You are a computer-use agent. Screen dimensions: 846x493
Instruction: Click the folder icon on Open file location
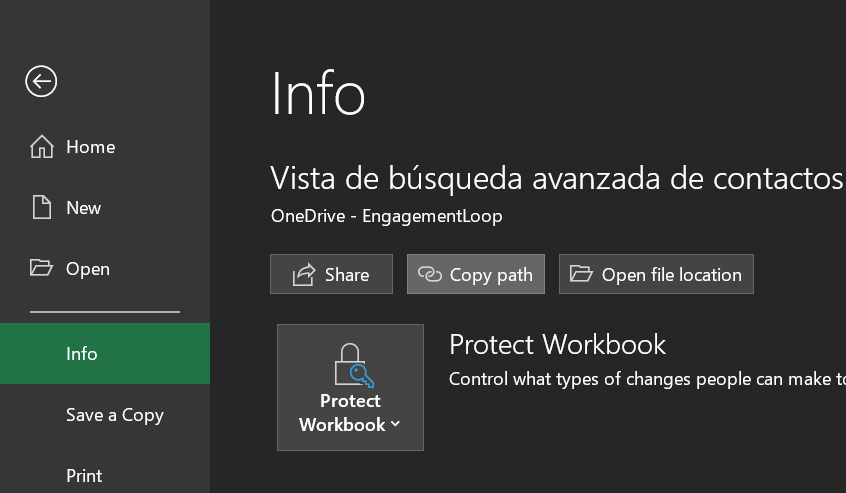(580, 275)
